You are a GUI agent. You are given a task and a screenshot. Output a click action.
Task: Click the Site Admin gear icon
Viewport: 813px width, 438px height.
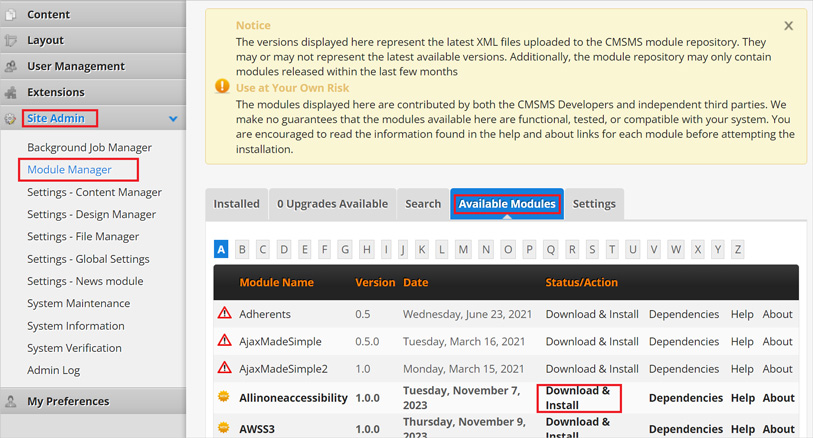coord(10,119)
